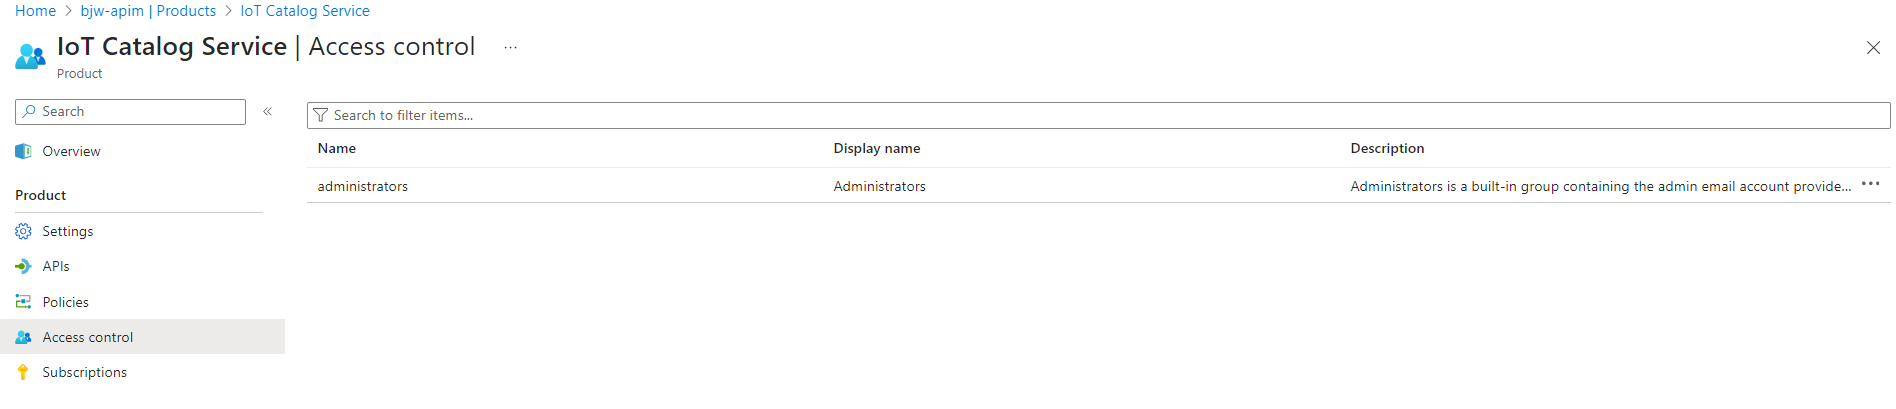Collapse the sidebar with double chevron
This screenshot has width=1896, height=409.
268,112
